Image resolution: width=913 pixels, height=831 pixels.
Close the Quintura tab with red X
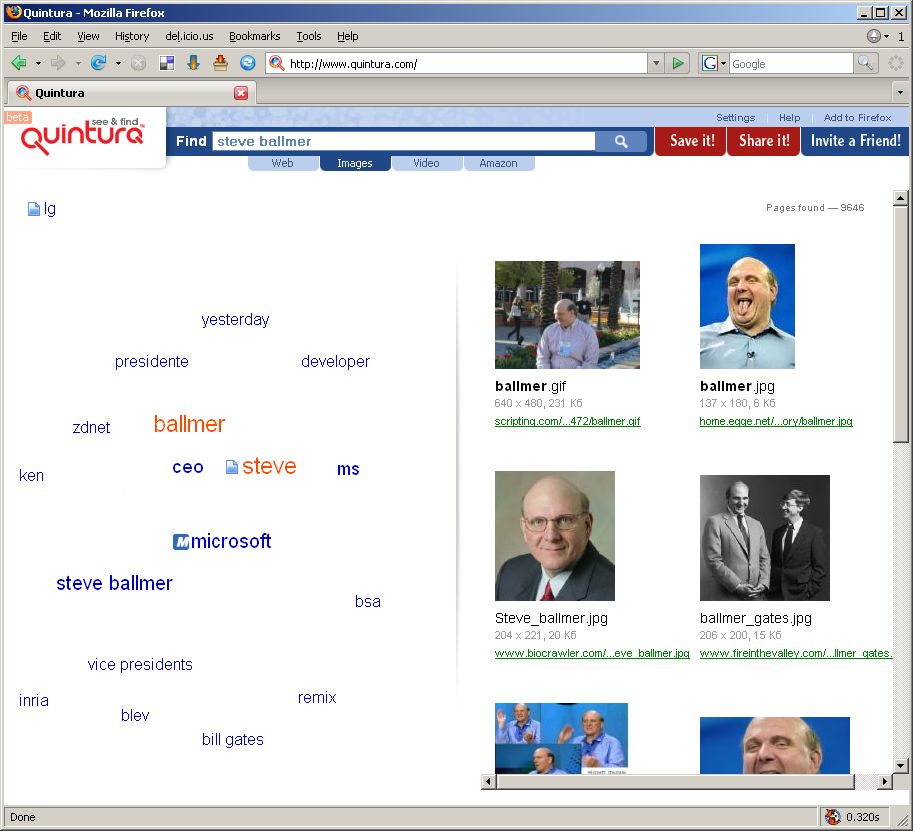tap(241, 93)
